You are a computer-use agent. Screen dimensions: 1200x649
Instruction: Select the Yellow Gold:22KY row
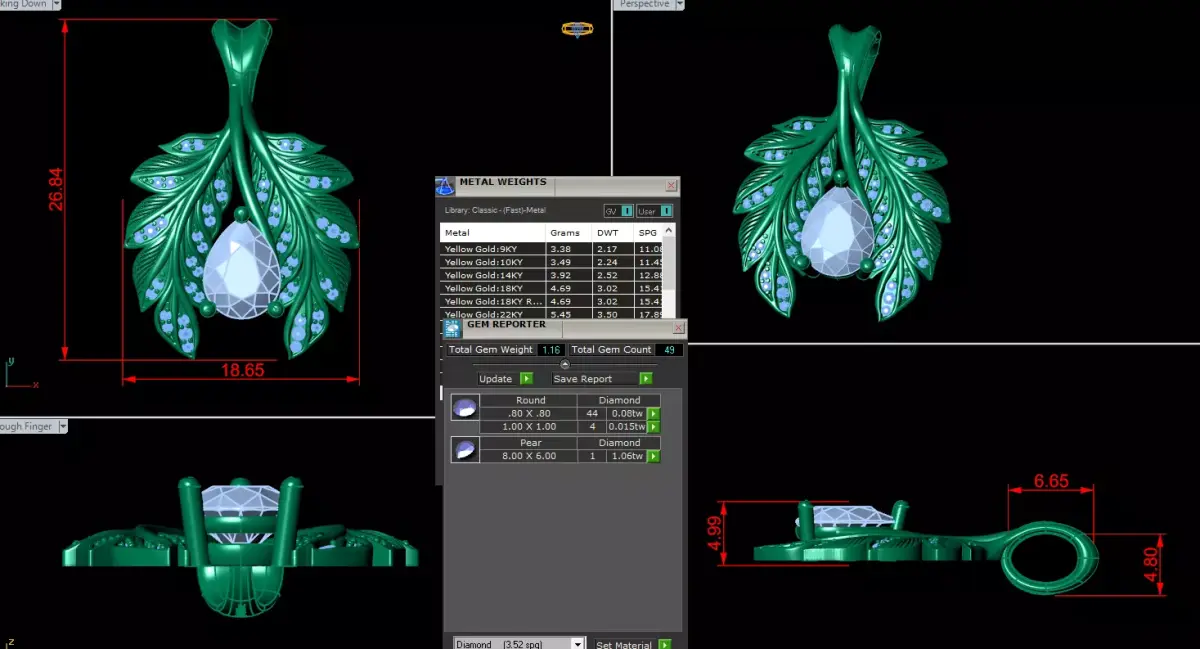[552, 314]
